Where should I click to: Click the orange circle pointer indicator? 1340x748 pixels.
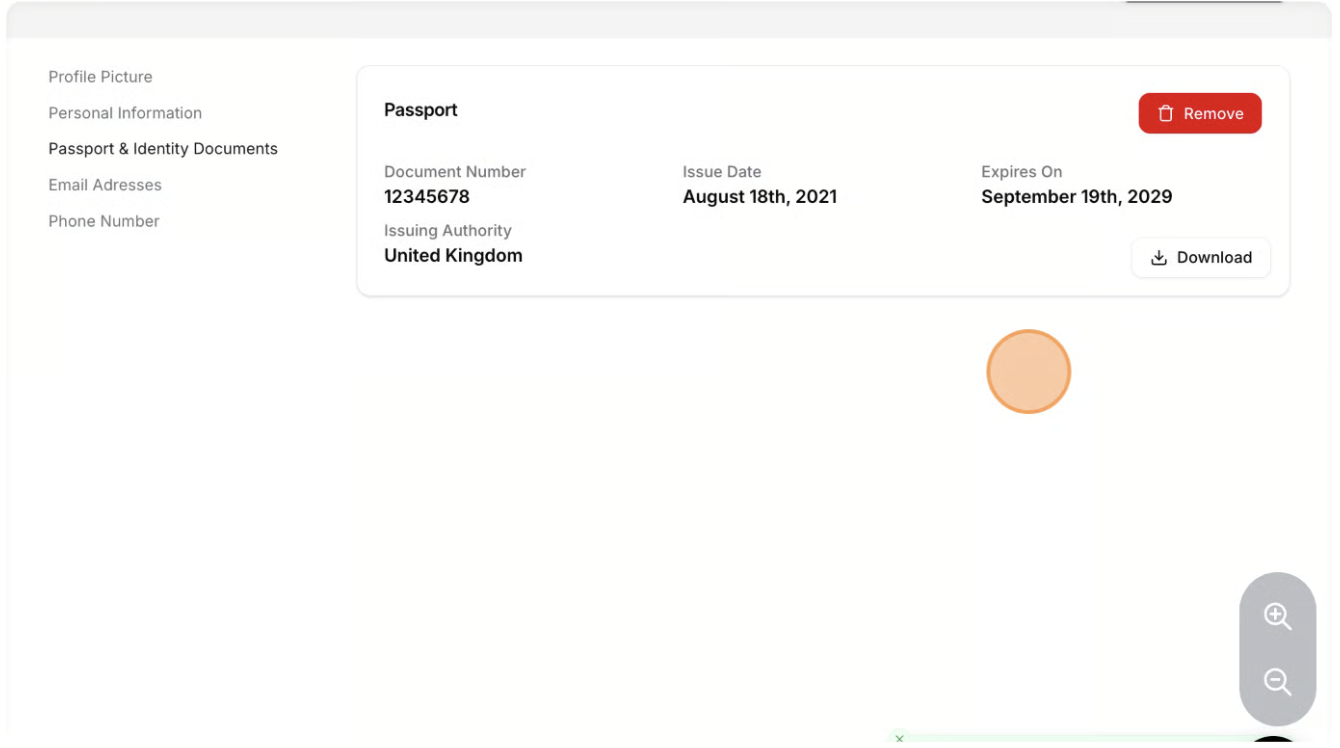point(1028,372)
